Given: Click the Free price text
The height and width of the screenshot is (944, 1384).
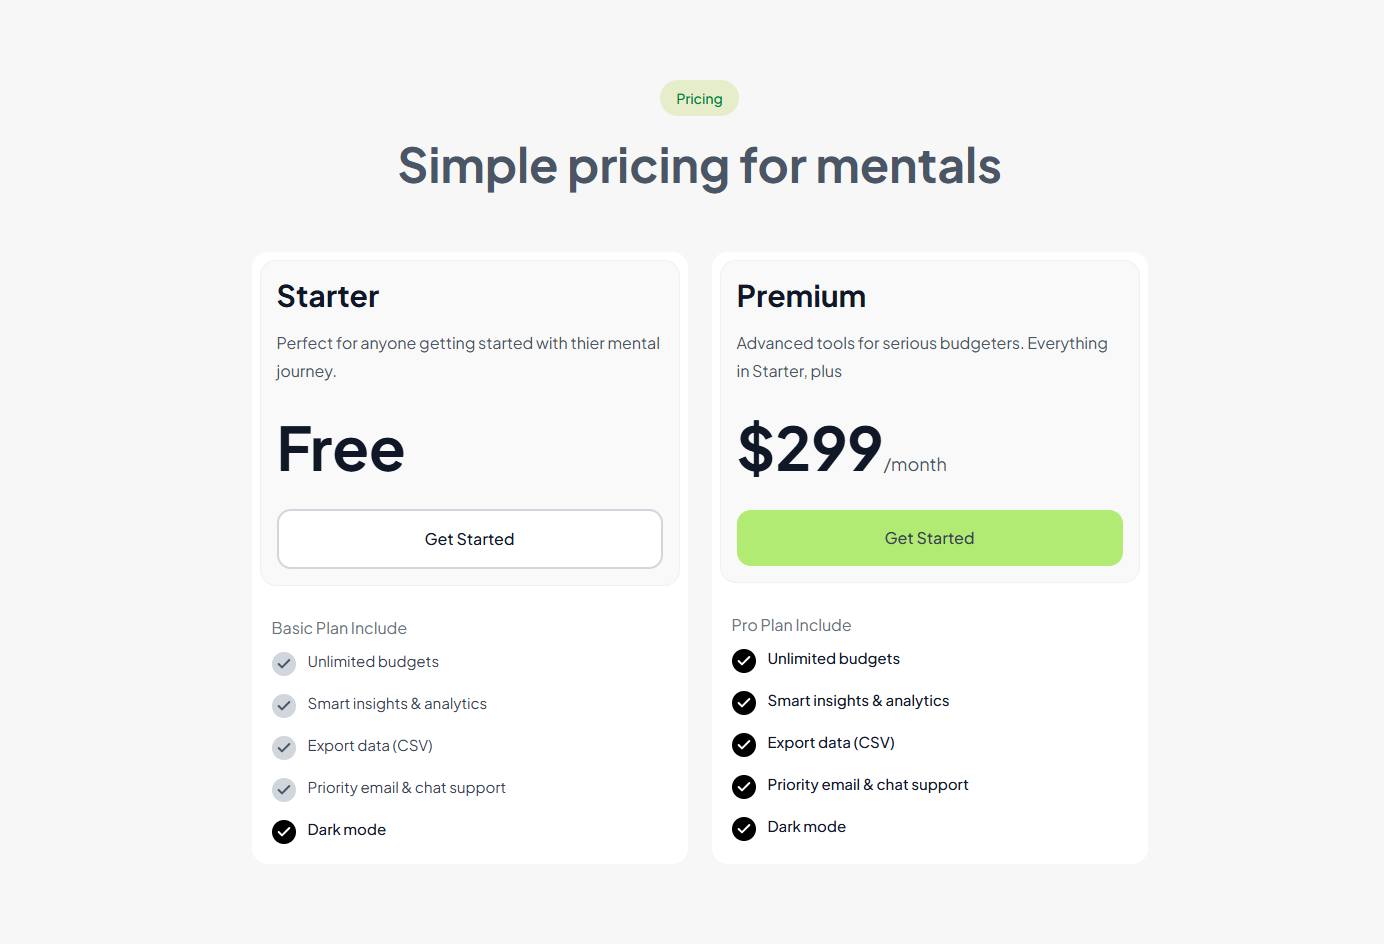Looking at the screenshot, I should pyautogui.click(x=341, y=450).
